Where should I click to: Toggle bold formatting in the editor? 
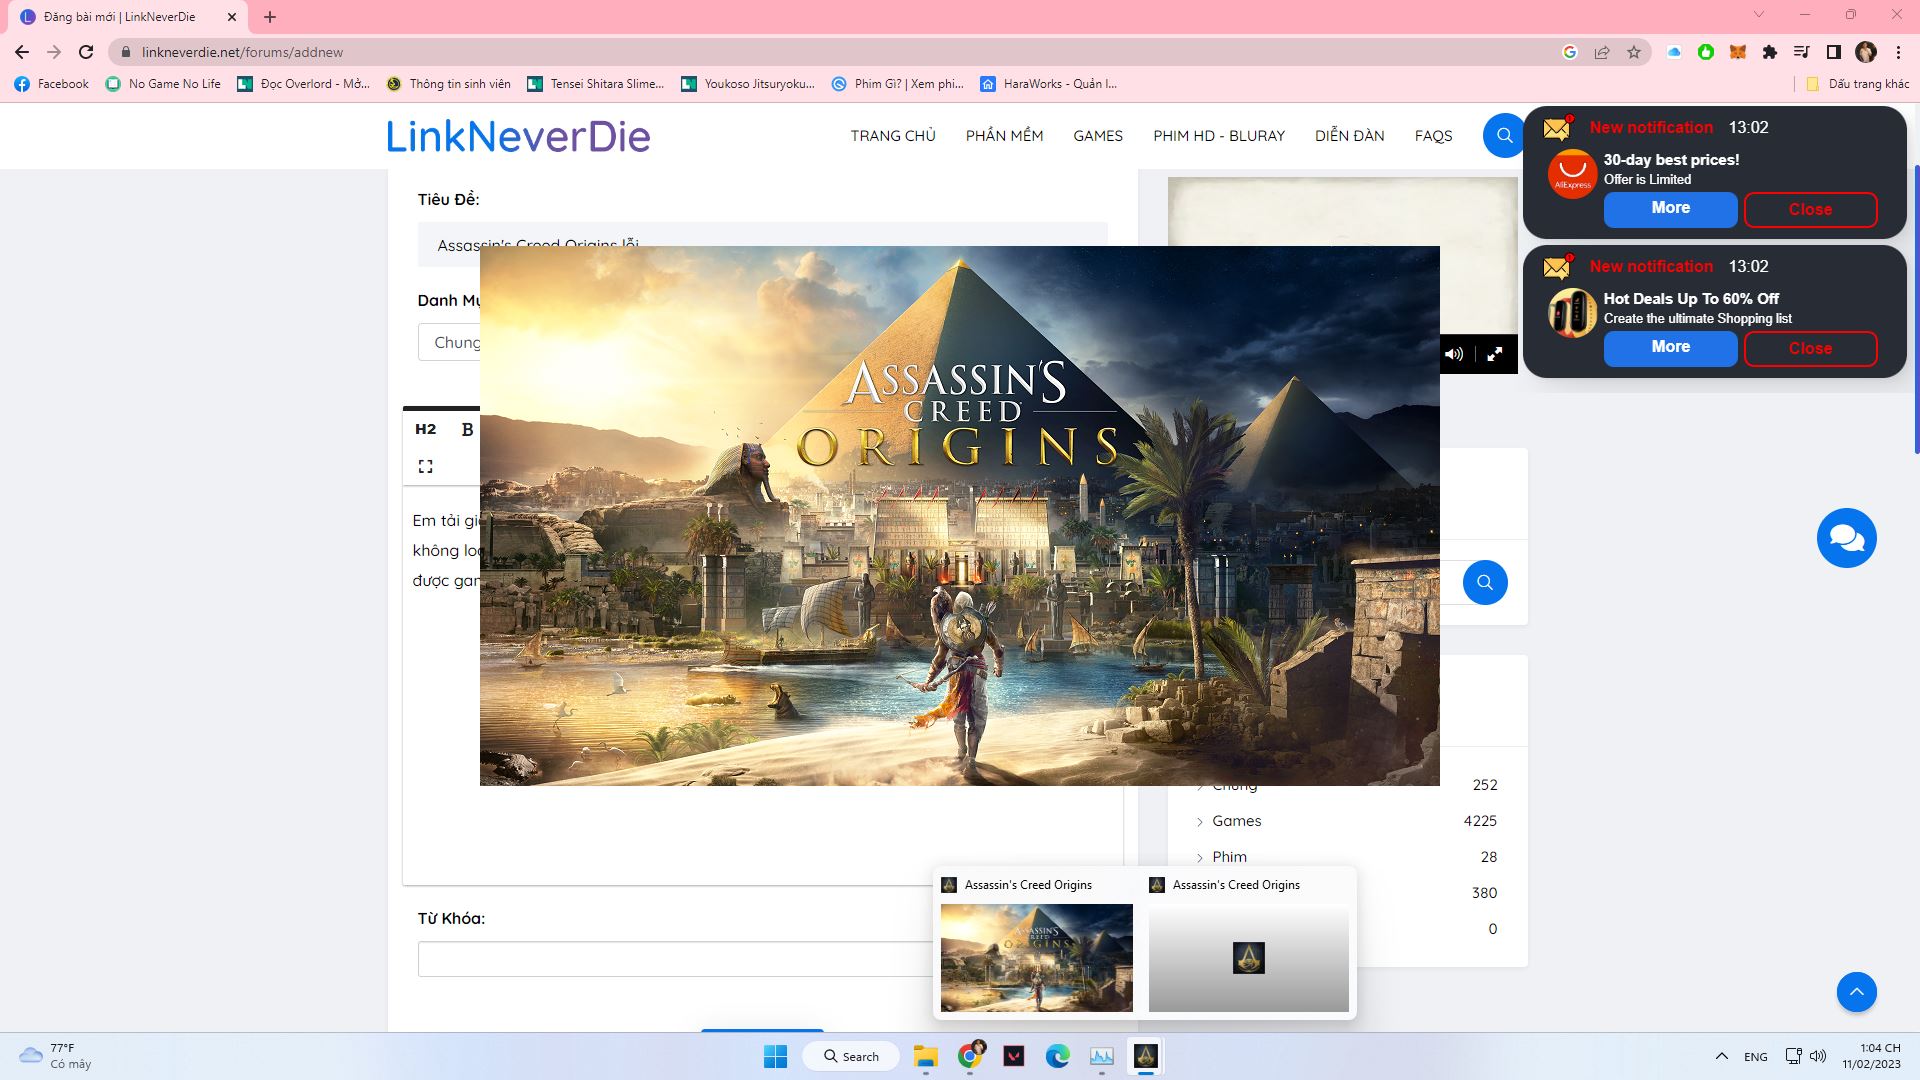pyautogui.click(x=466, y=429)
